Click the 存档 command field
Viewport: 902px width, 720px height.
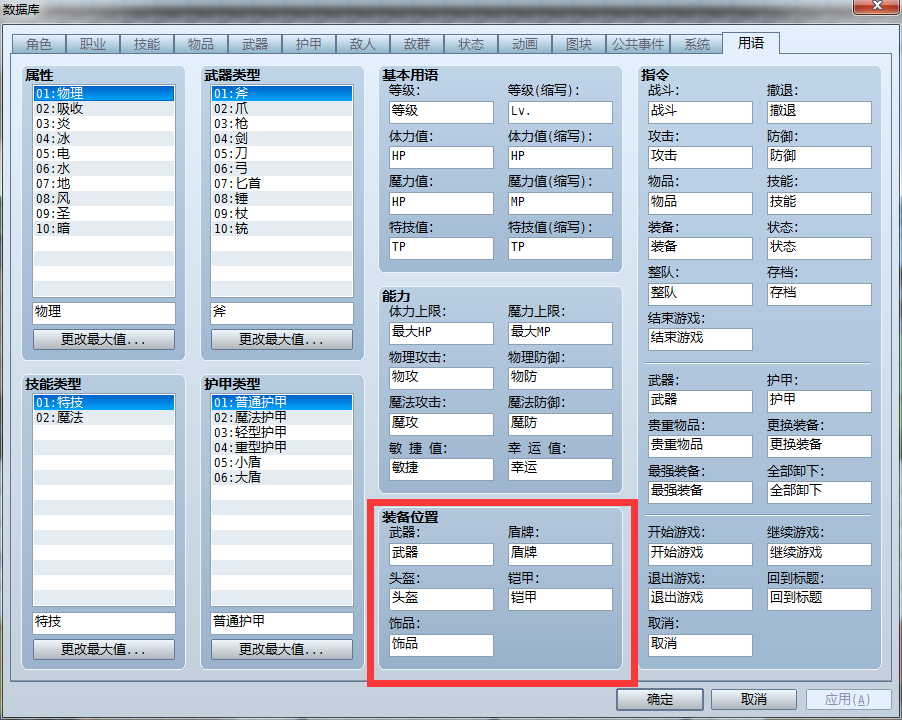click(819, 294)
